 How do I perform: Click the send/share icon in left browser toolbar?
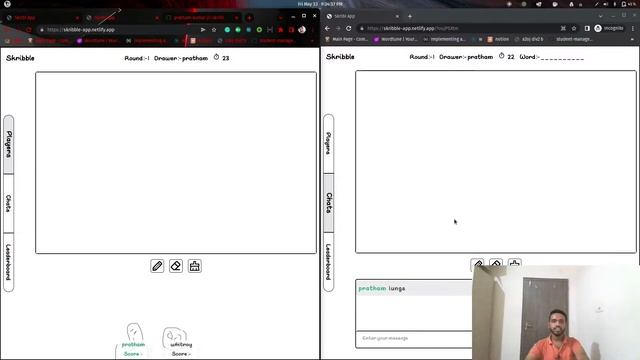coord(203,30)
